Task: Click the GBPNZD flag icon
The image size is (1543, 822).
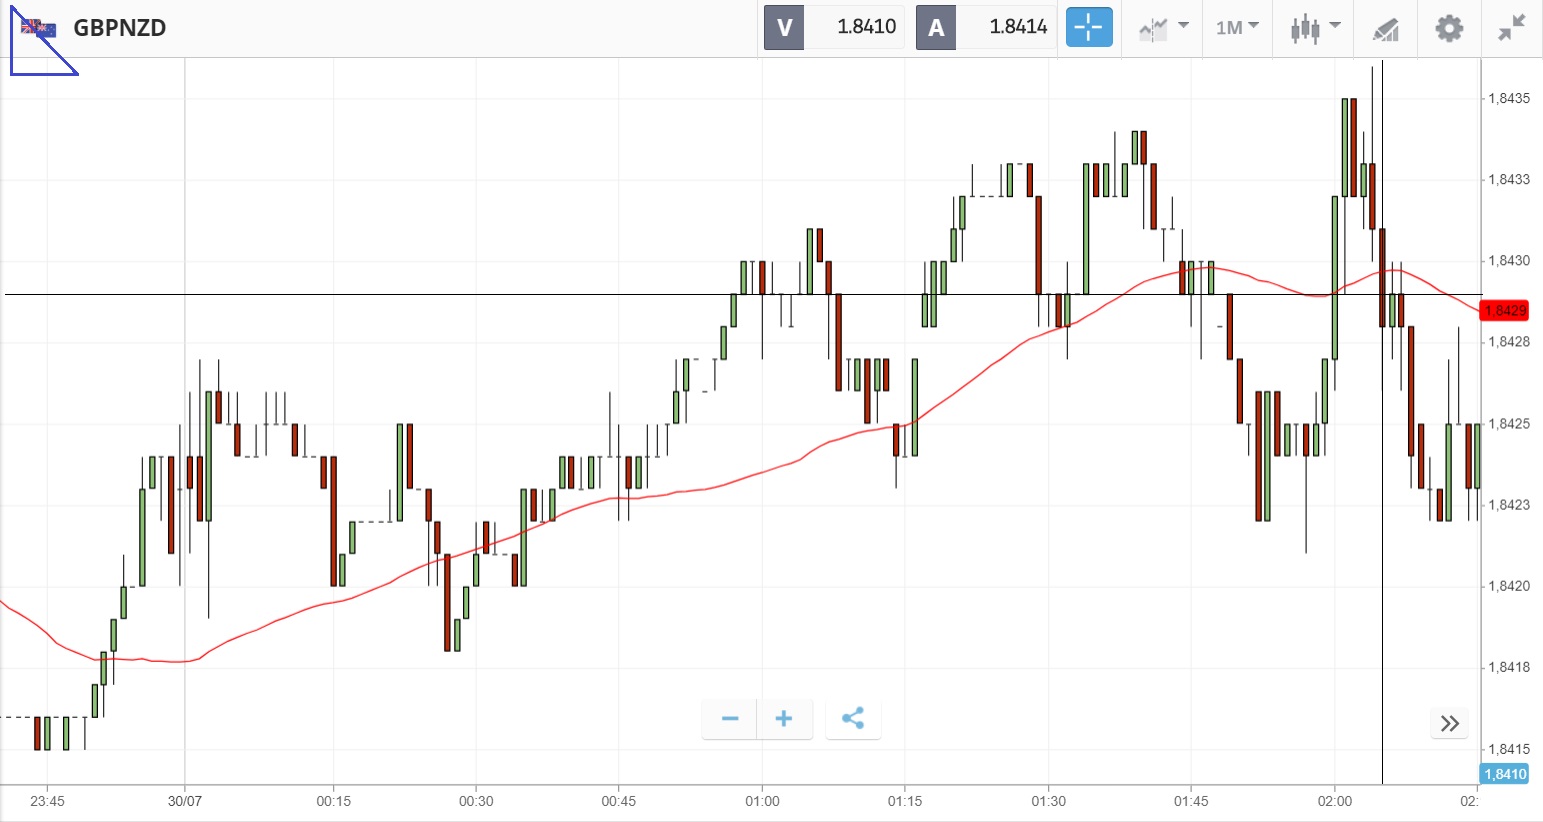Action: [x=39, y=28]
